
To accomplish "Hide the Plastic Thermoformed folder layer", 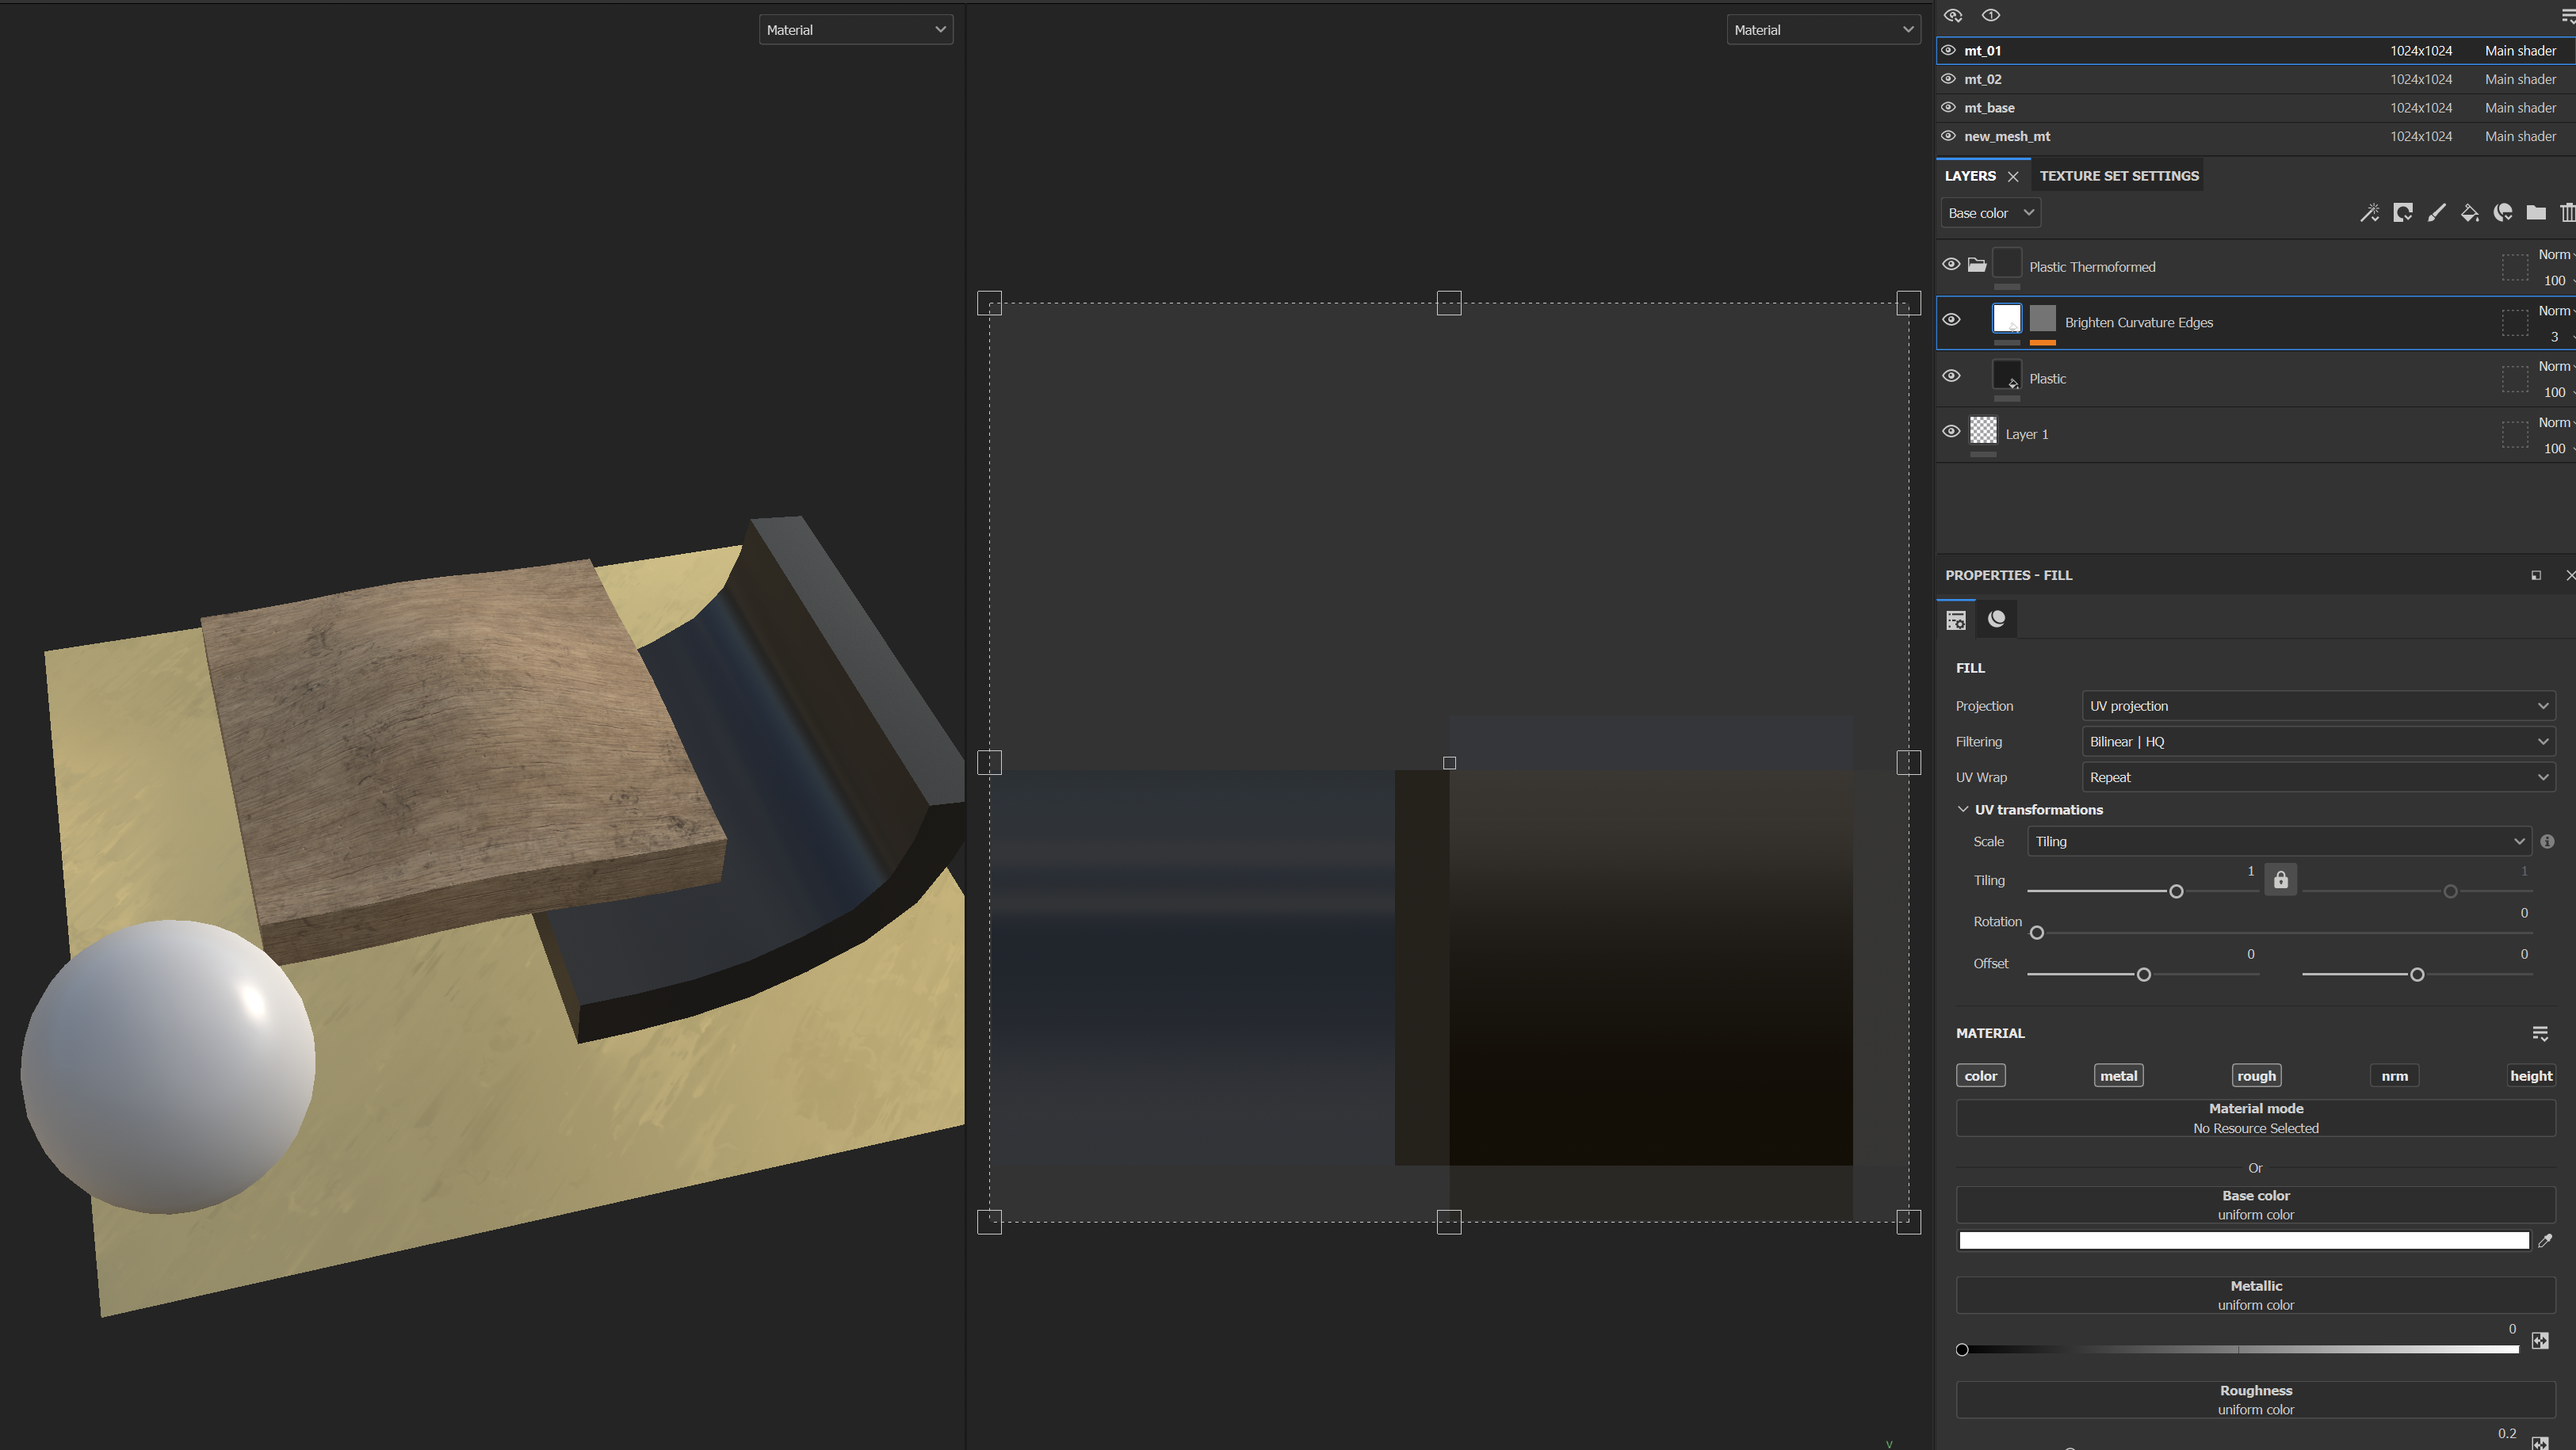I will click(1951, 265).
